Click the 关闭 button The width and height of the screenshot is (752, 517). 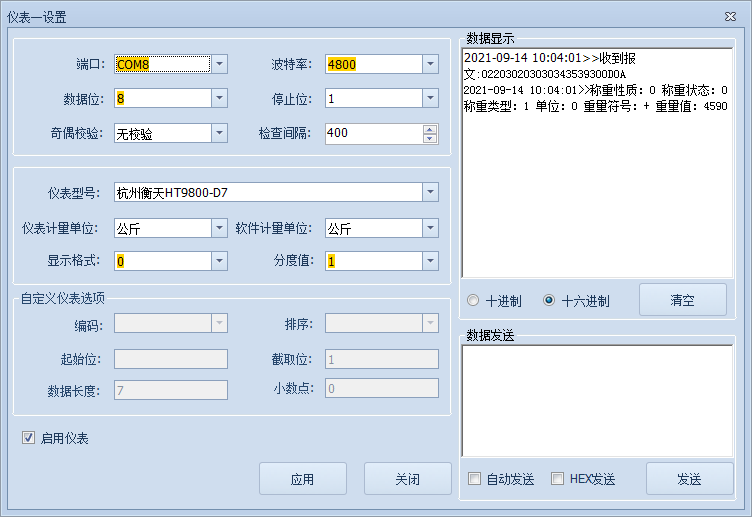408,478
